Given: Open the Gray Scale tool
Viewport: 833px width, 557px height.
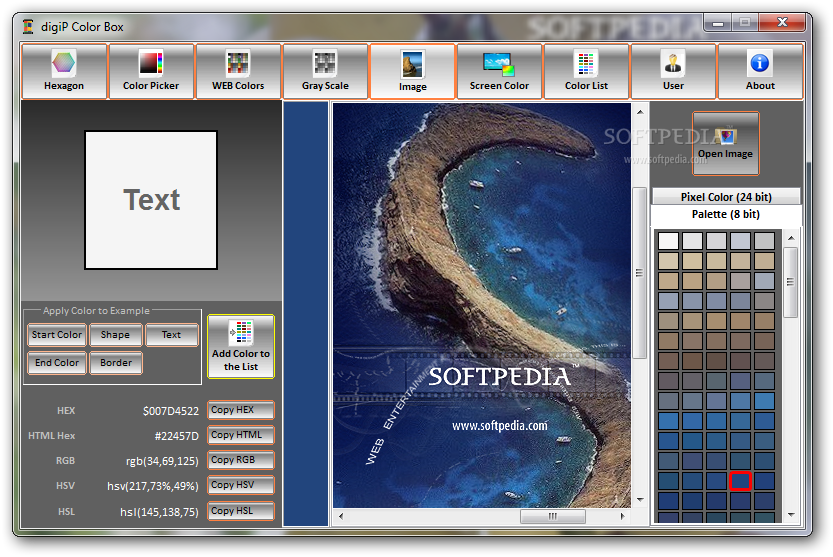Looking at the screenshot, I should [326, 71].
